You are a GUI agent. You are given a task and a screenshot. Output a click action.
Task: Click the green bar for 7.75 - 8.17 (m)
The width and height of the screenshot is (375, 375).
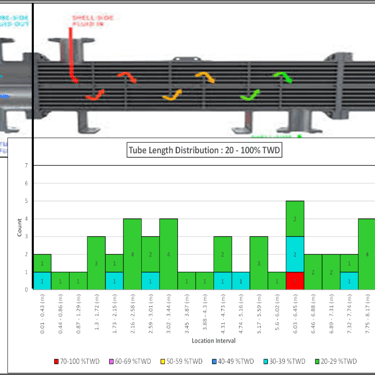(367, 254)
